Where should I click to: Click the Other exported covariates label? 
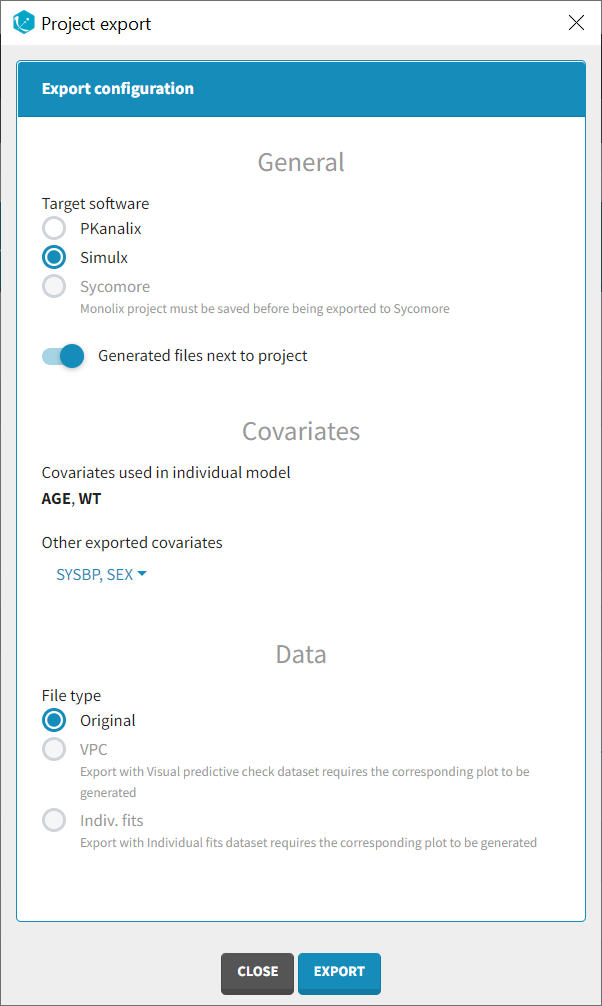point(132,543)
